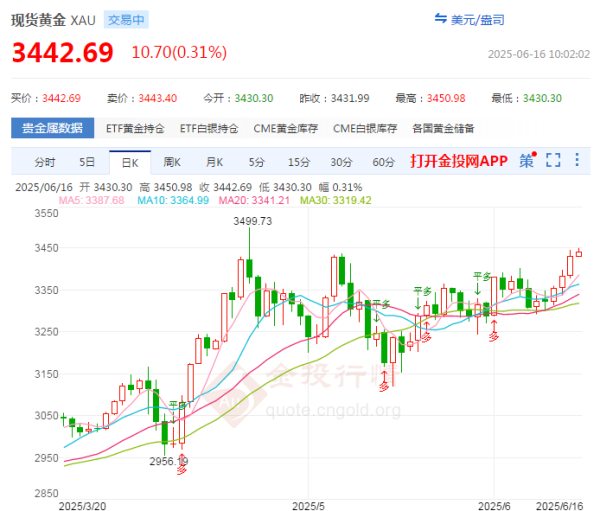Click the timestamp 2025-06-16 10:02:02

pos(539,54)
